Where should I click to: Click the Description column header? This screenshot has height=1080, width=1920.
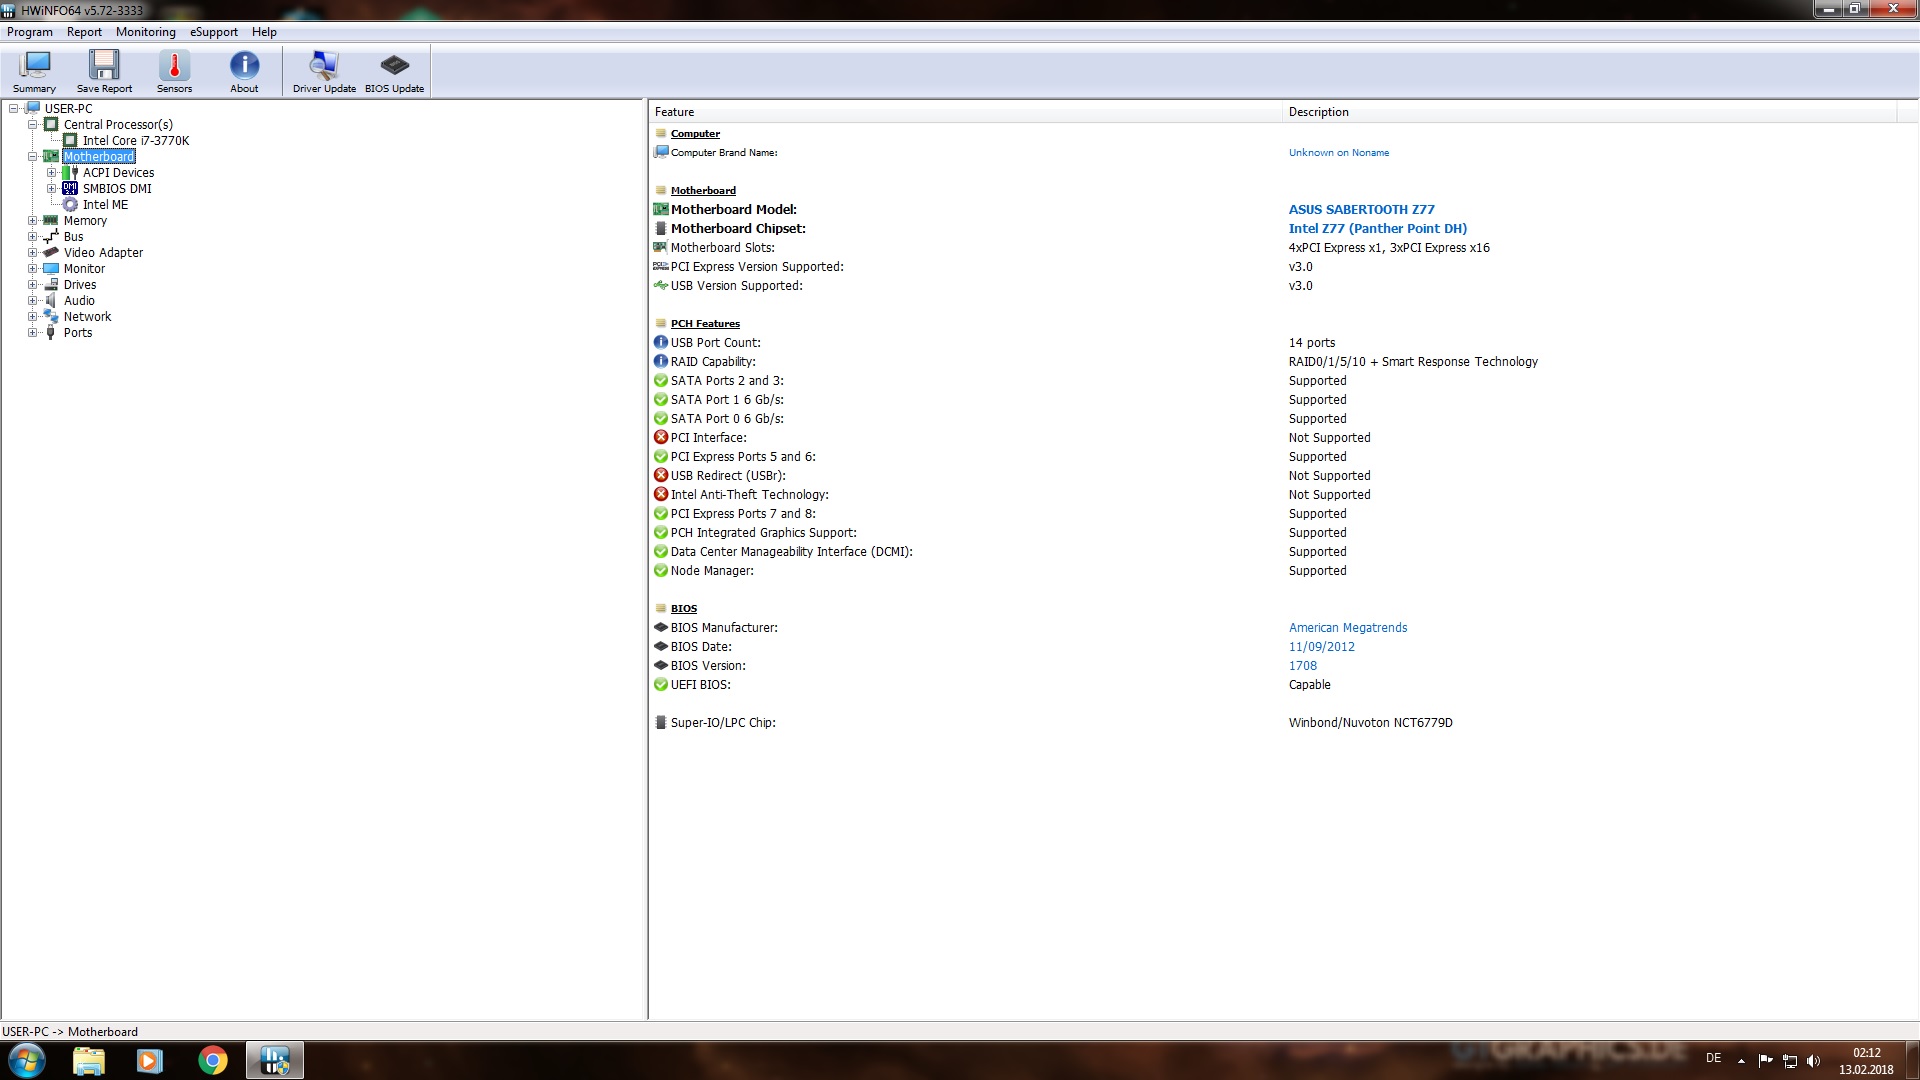point(1318,112)
